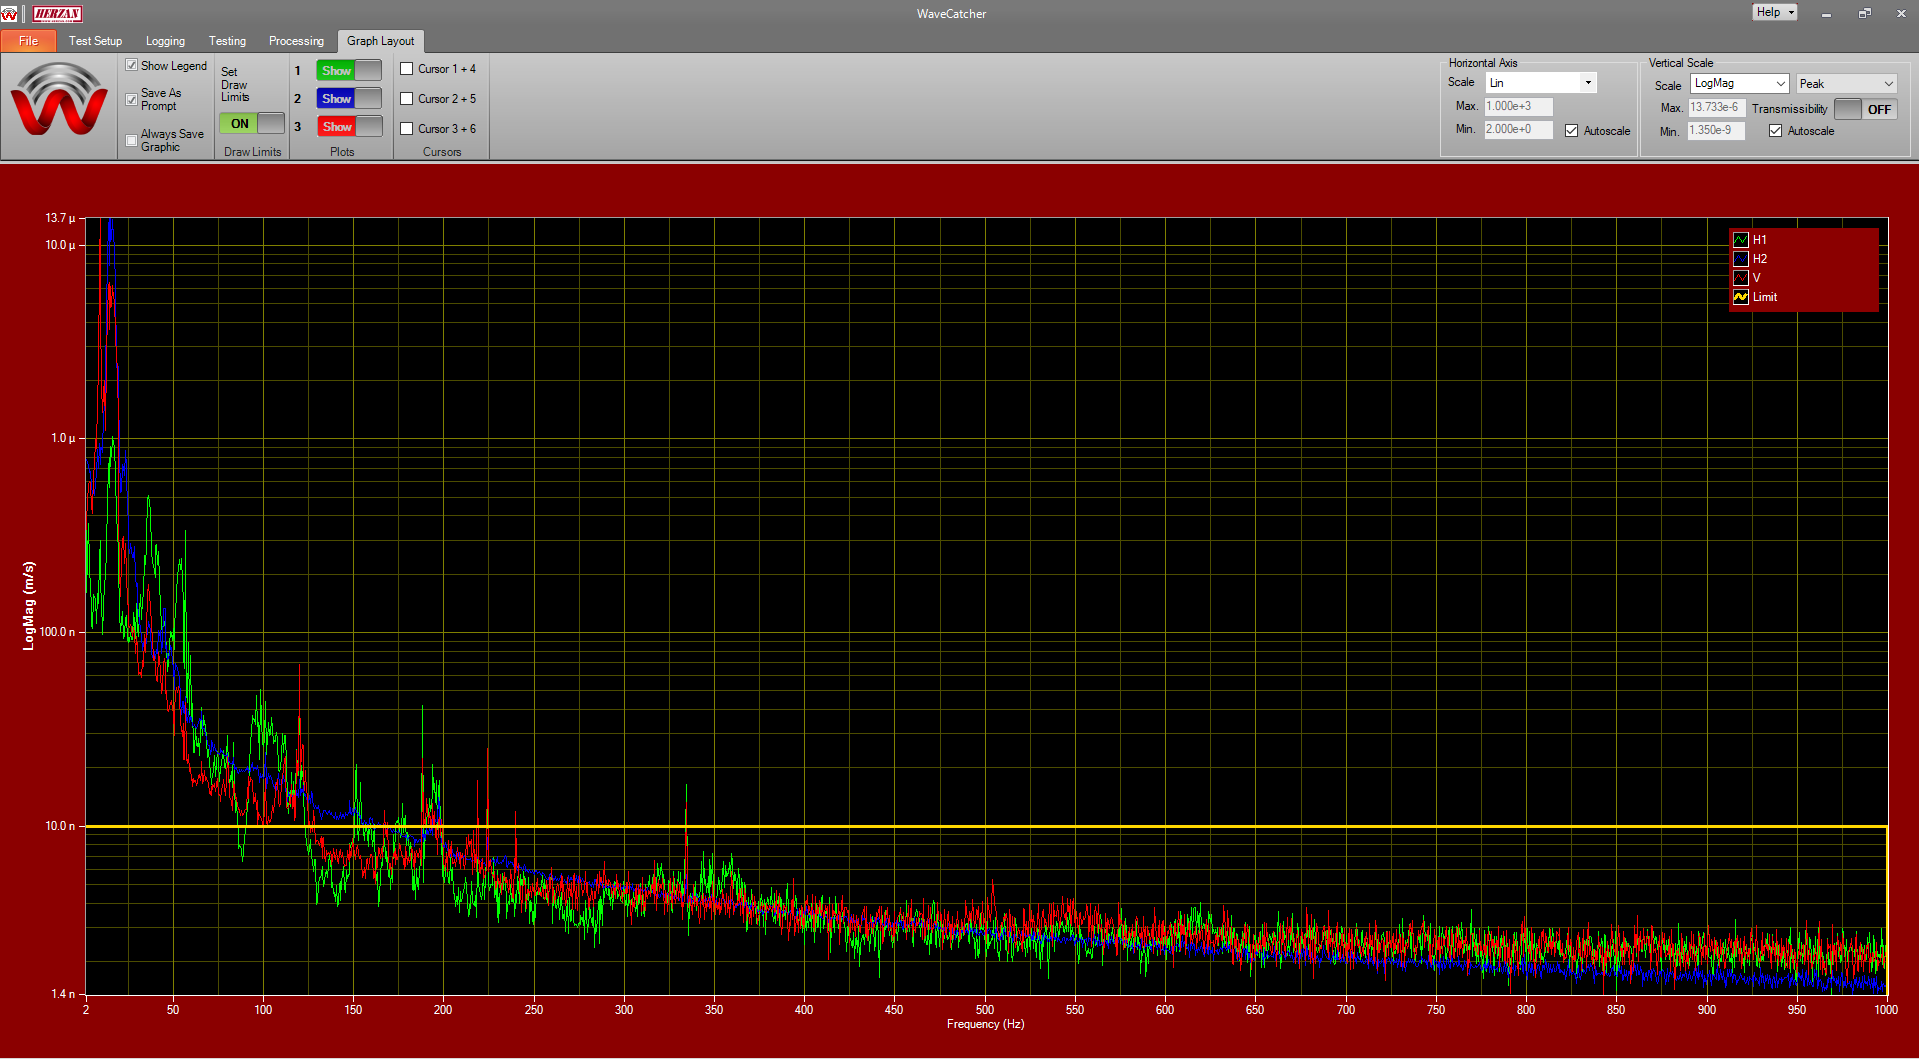Switch to the Test Setup tab
This screenshot has width=1919, height=1059.
95,41
